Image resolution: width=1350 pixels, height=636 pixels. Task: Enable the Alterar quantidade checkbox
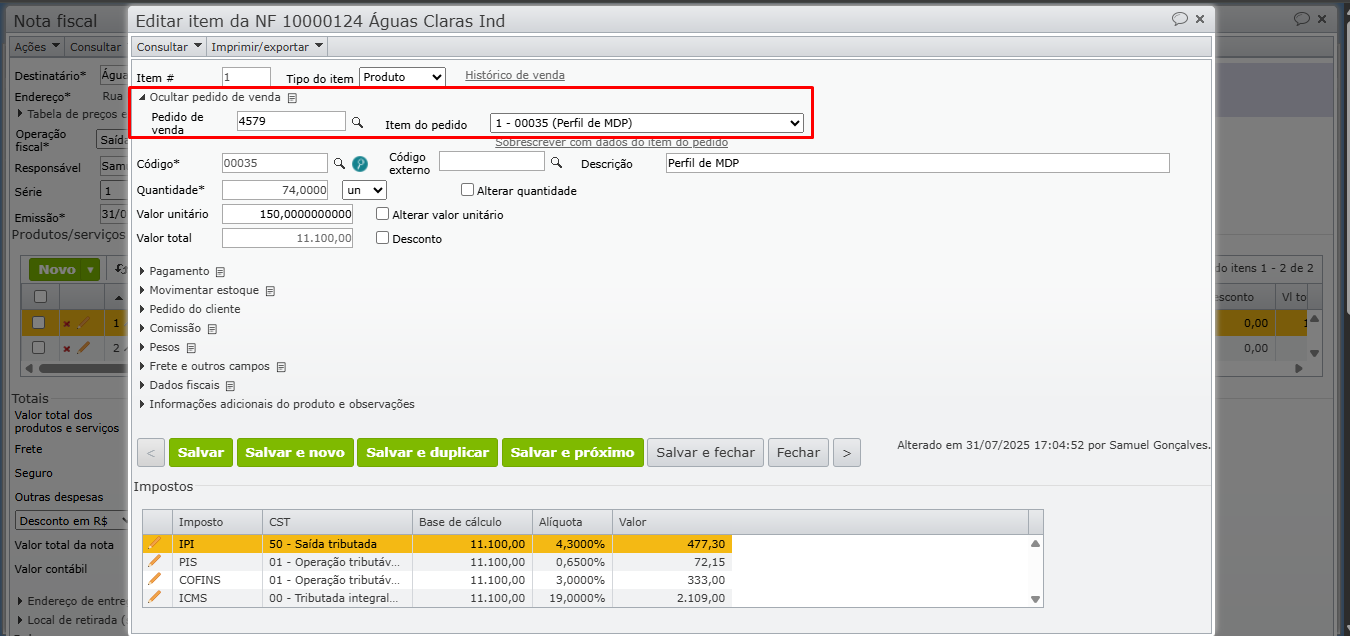click(467, 190)
